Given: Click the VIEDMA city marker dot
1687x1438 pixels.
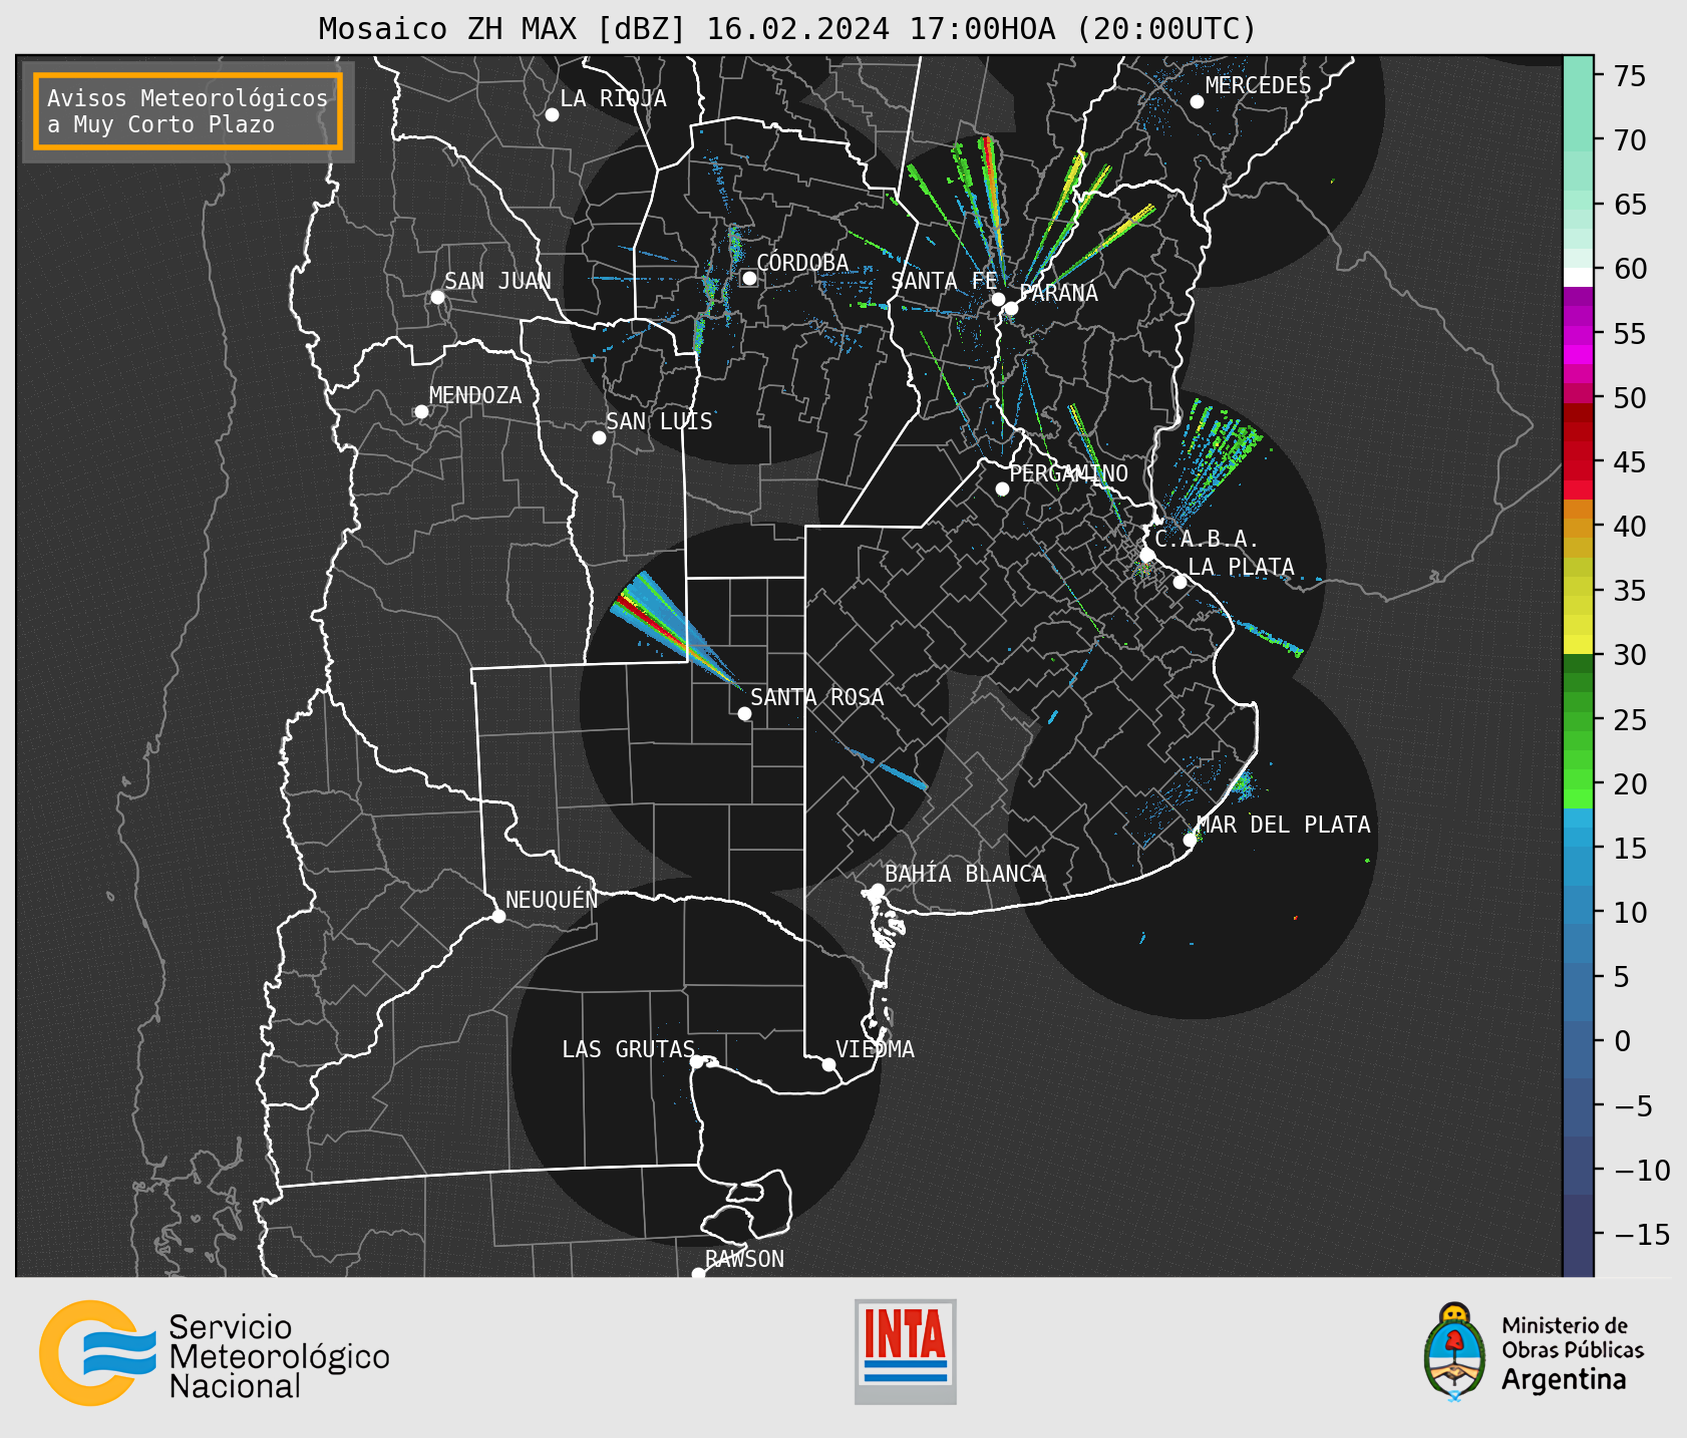Looking at the screenshot, I should pyautogui.click(x=829, y=1064).
